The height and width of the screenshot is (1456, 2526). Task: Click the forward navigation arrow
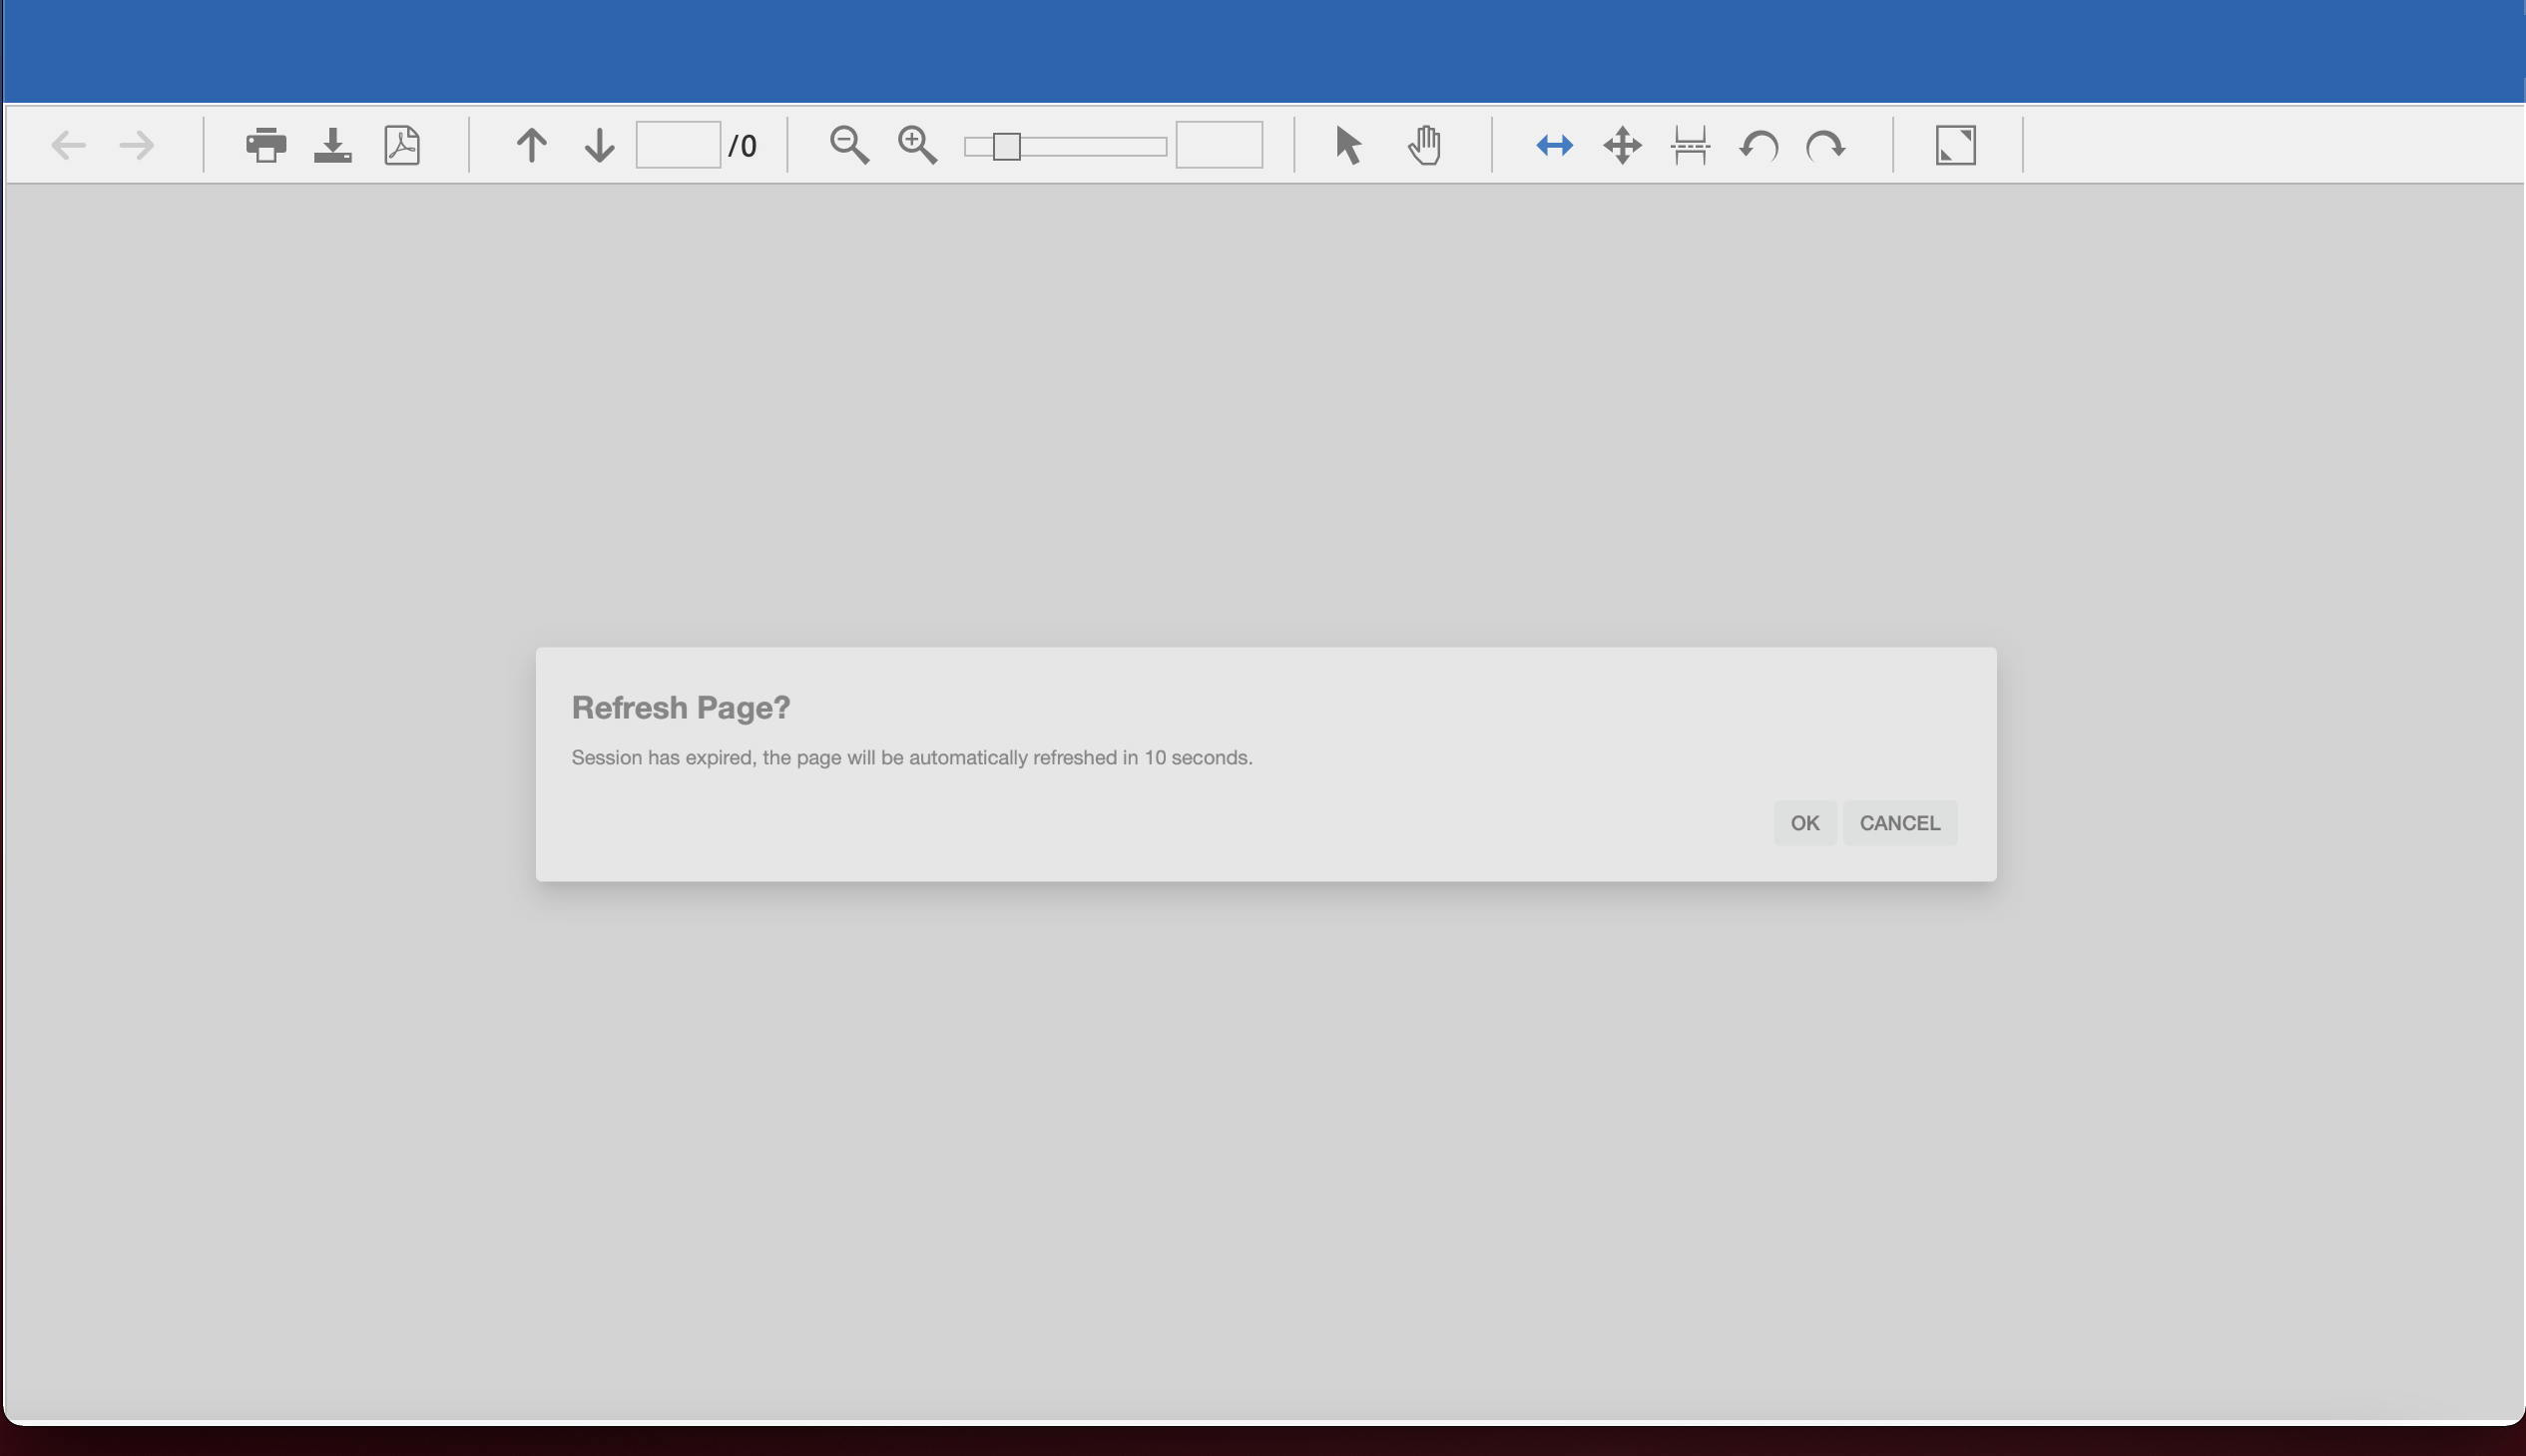[137, 145]
